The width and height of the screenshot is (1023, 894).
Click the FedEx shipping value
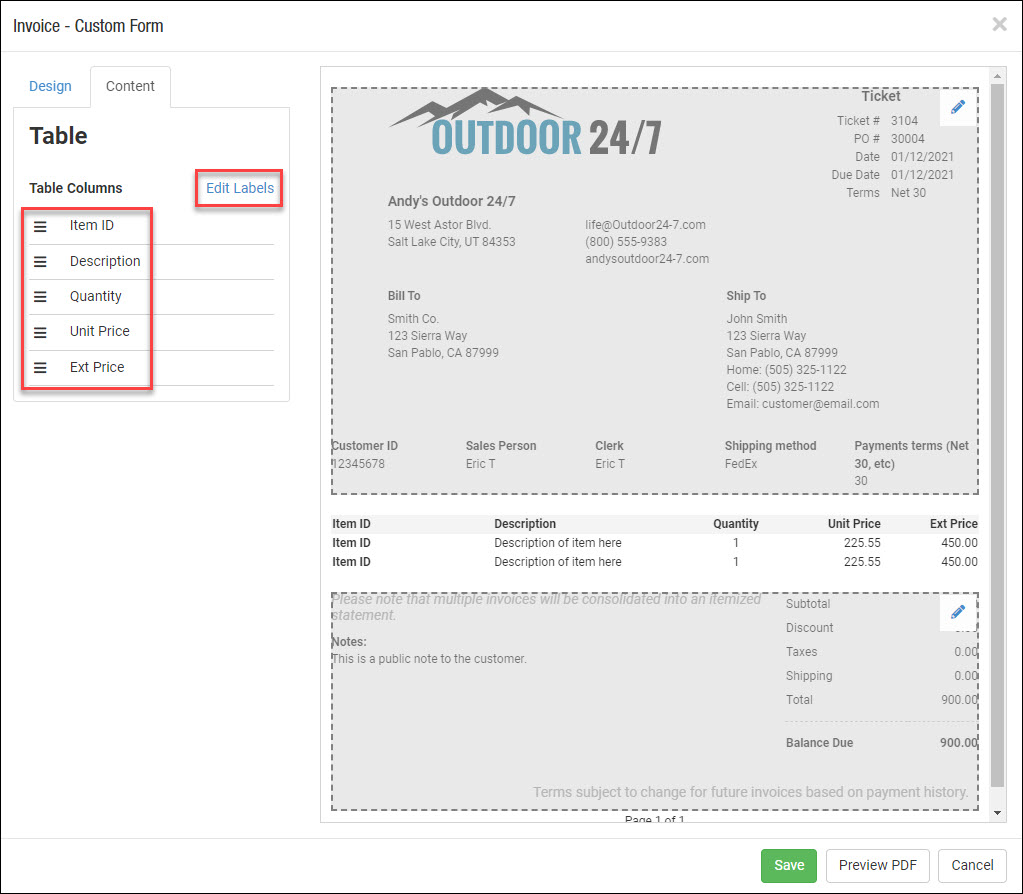point(741,464)
